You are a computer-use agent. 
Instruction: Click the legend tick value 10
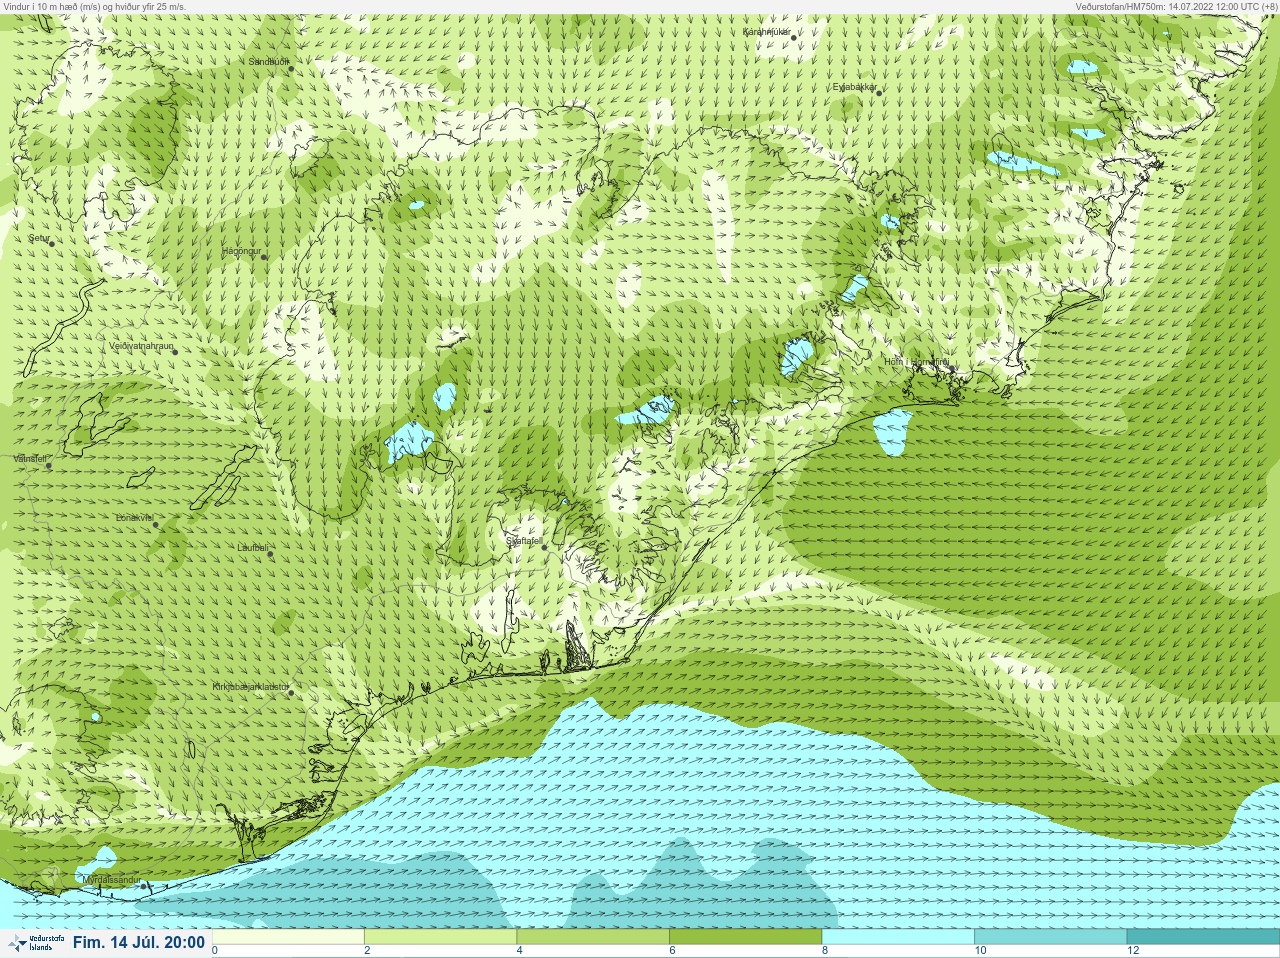(x=980, y=951)
